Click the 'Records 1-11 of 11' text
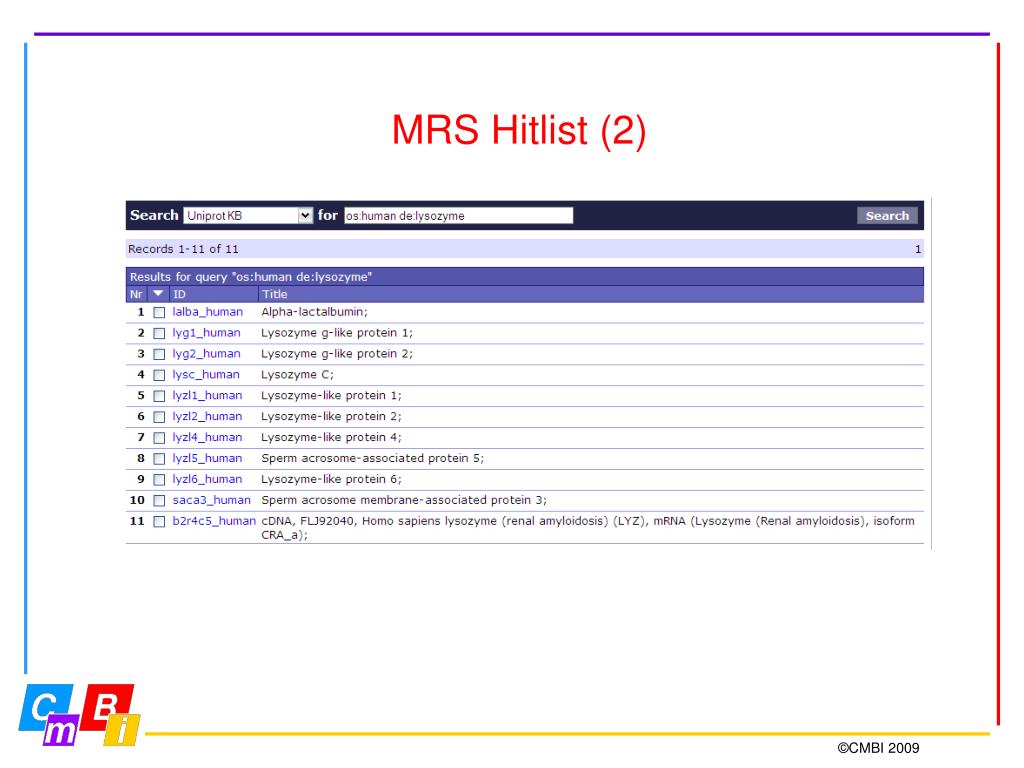The image size is (1024, 768). tap(184, 249)
